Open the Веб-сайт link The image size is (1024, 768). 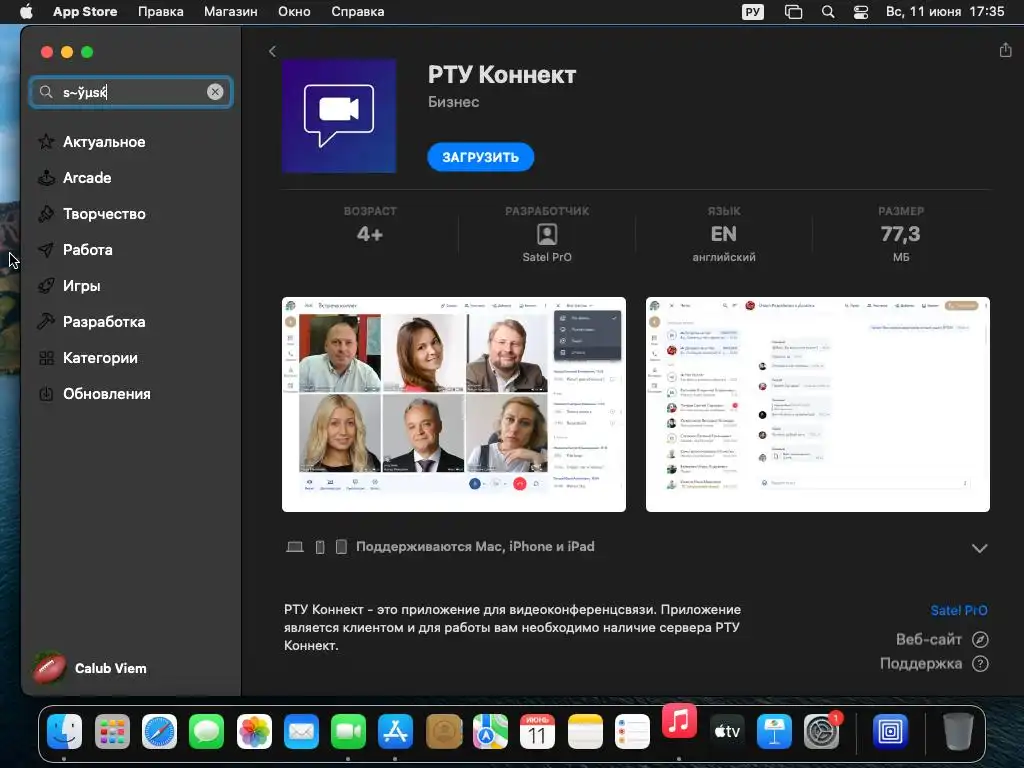(942, 639)
